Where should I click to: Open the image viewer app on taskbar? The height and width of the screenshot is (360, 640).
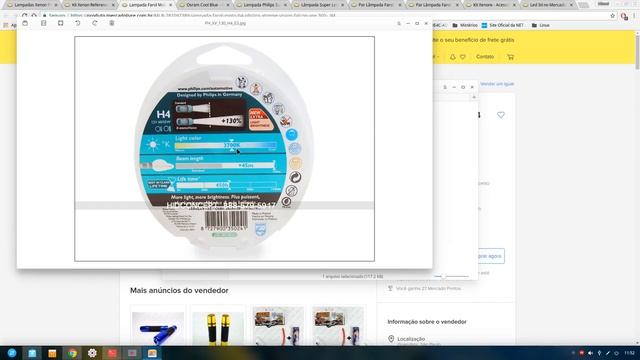point(152,353)
